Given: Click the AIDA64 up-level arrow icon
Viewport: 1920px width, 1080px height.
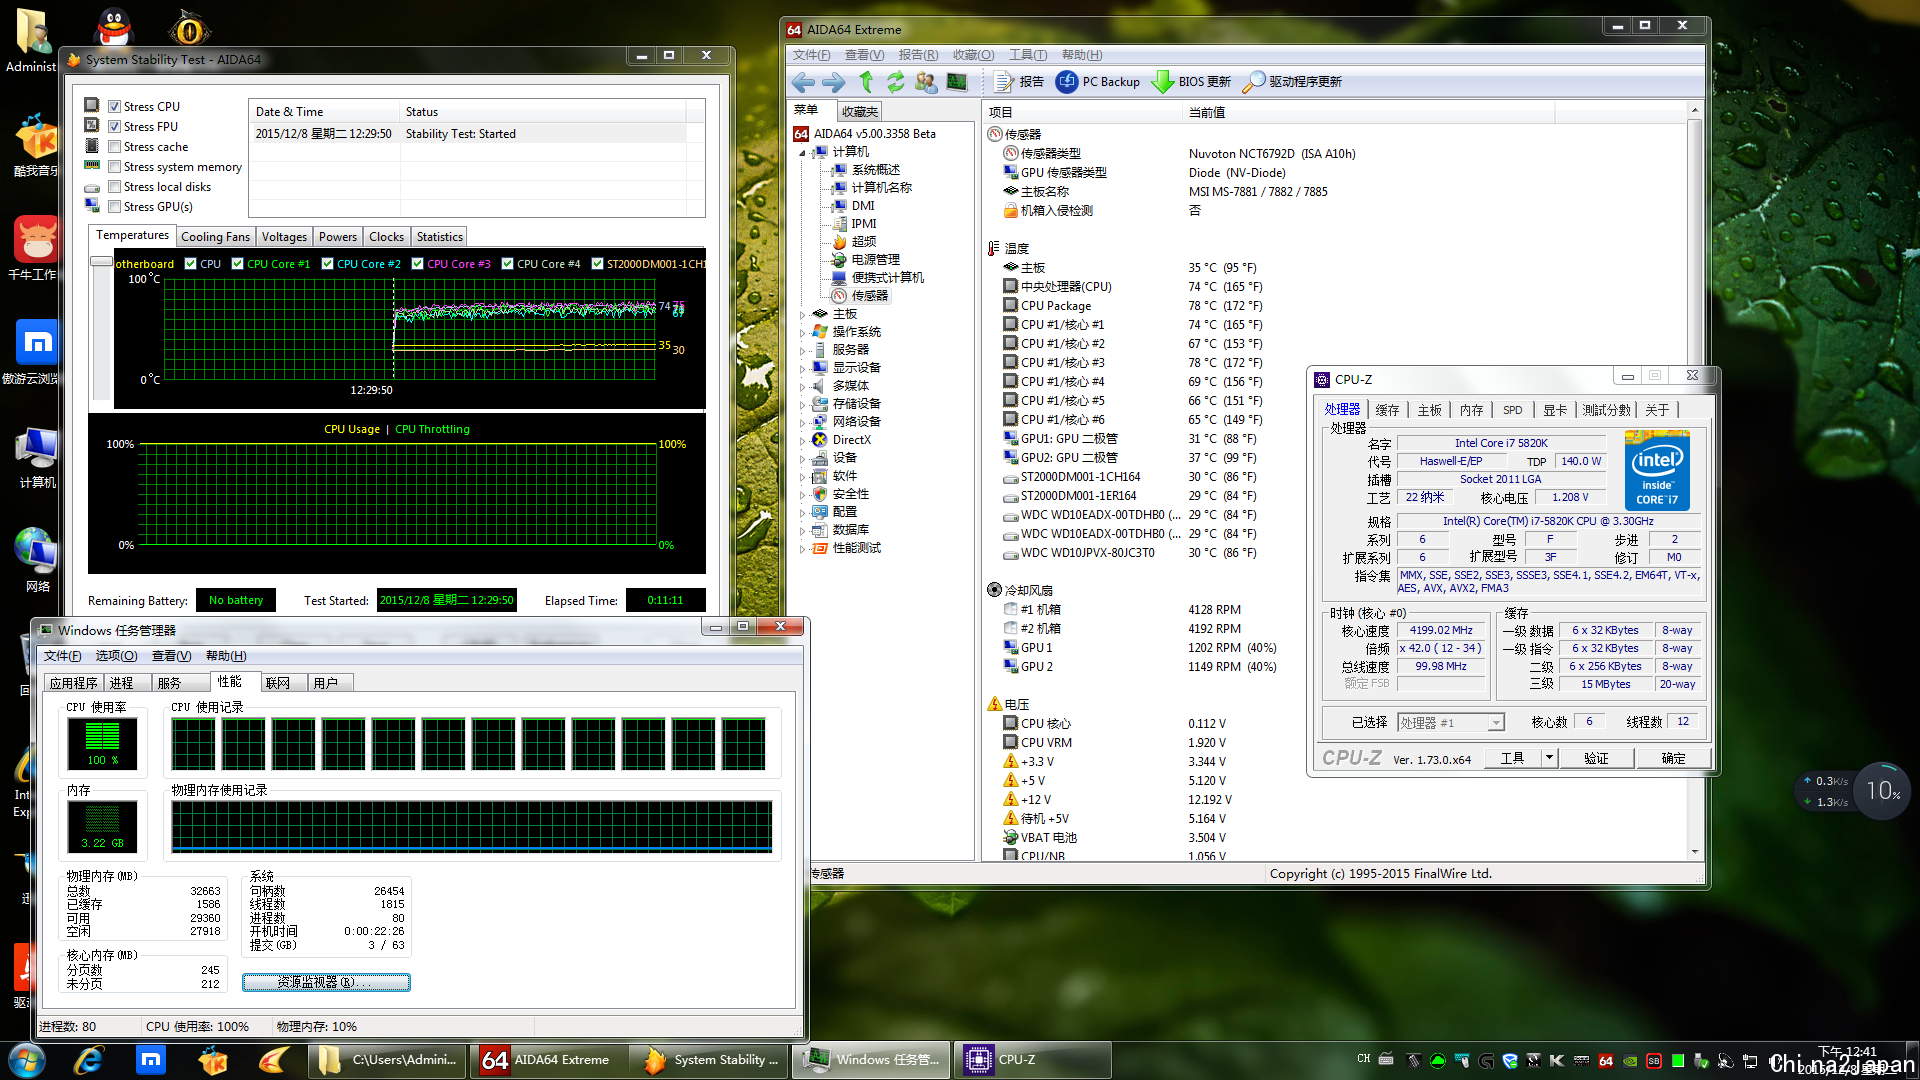Looking at the screenshot, I should tap(866, 82).
